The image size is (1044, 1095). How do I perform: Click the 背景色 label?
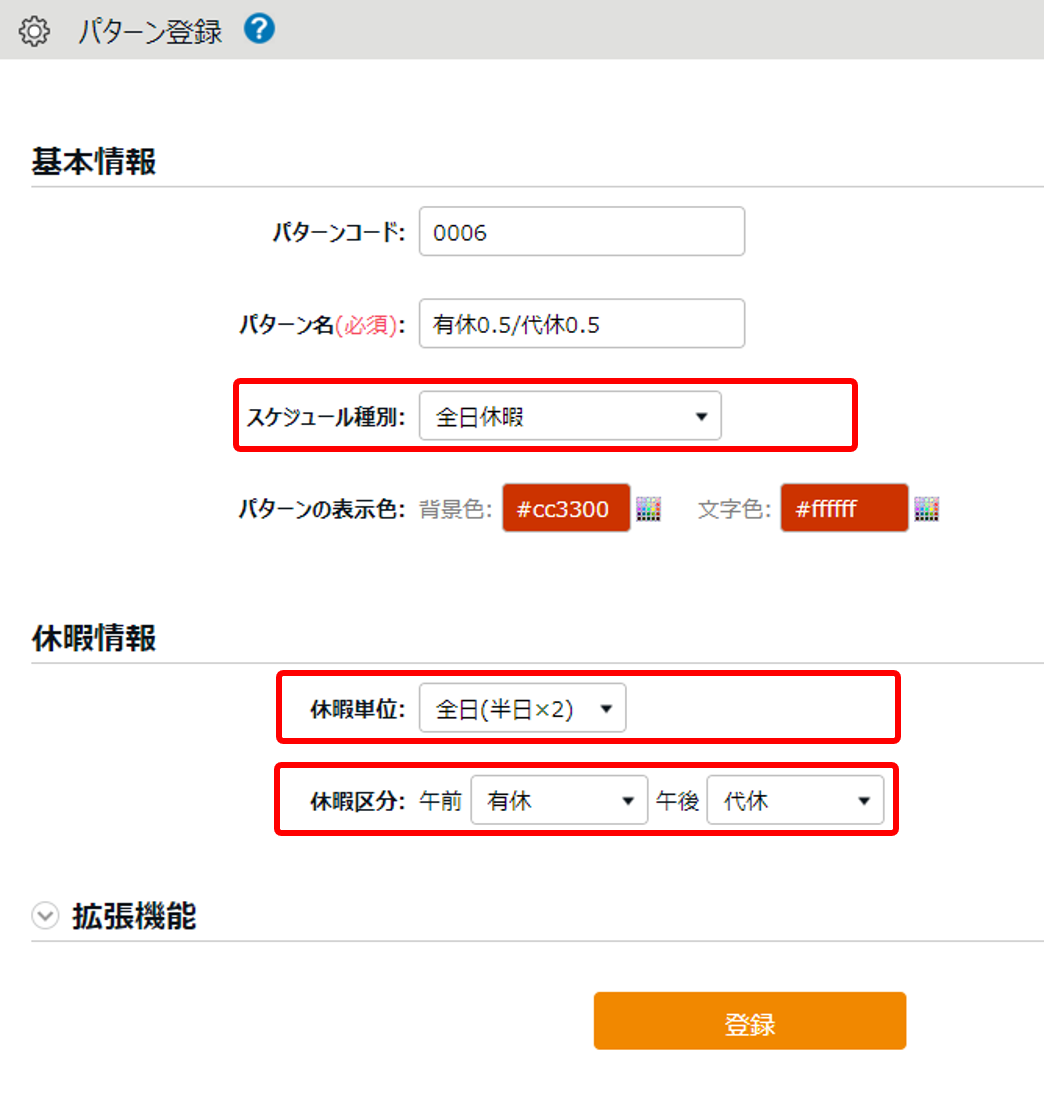[455, 509]
